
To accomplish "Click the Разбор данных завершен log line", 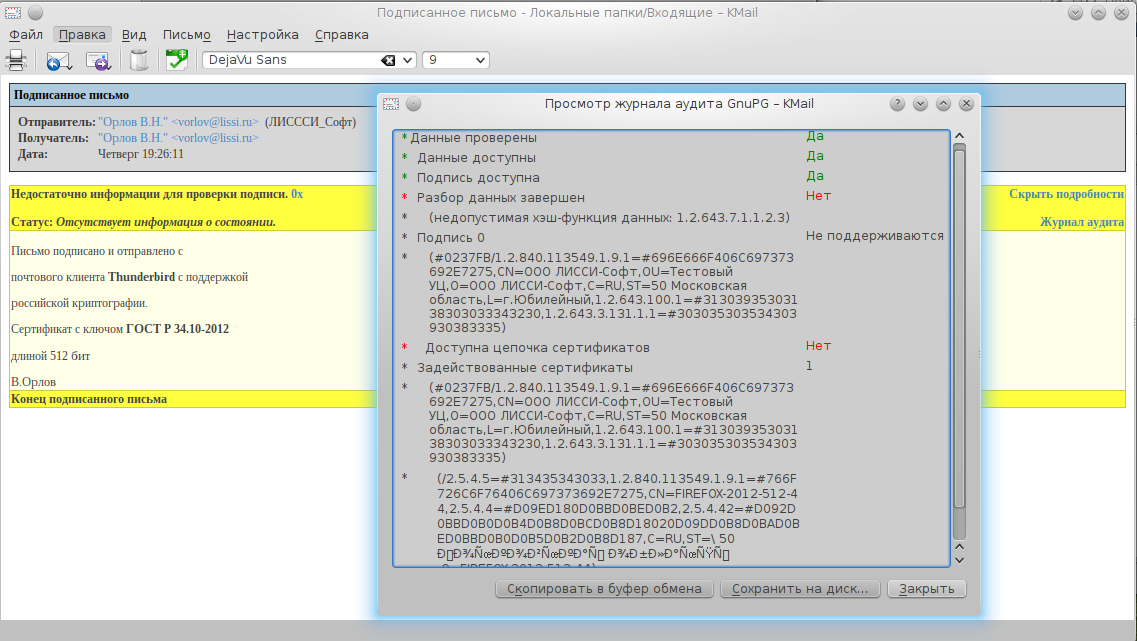I will [500, 198].
